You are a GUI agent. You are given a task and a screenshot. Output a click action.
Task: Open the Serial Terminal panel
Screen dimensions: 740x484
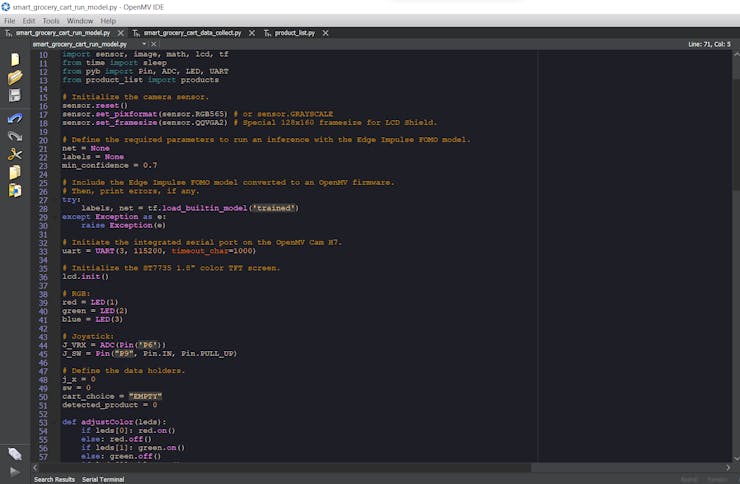tap(103, 479)
